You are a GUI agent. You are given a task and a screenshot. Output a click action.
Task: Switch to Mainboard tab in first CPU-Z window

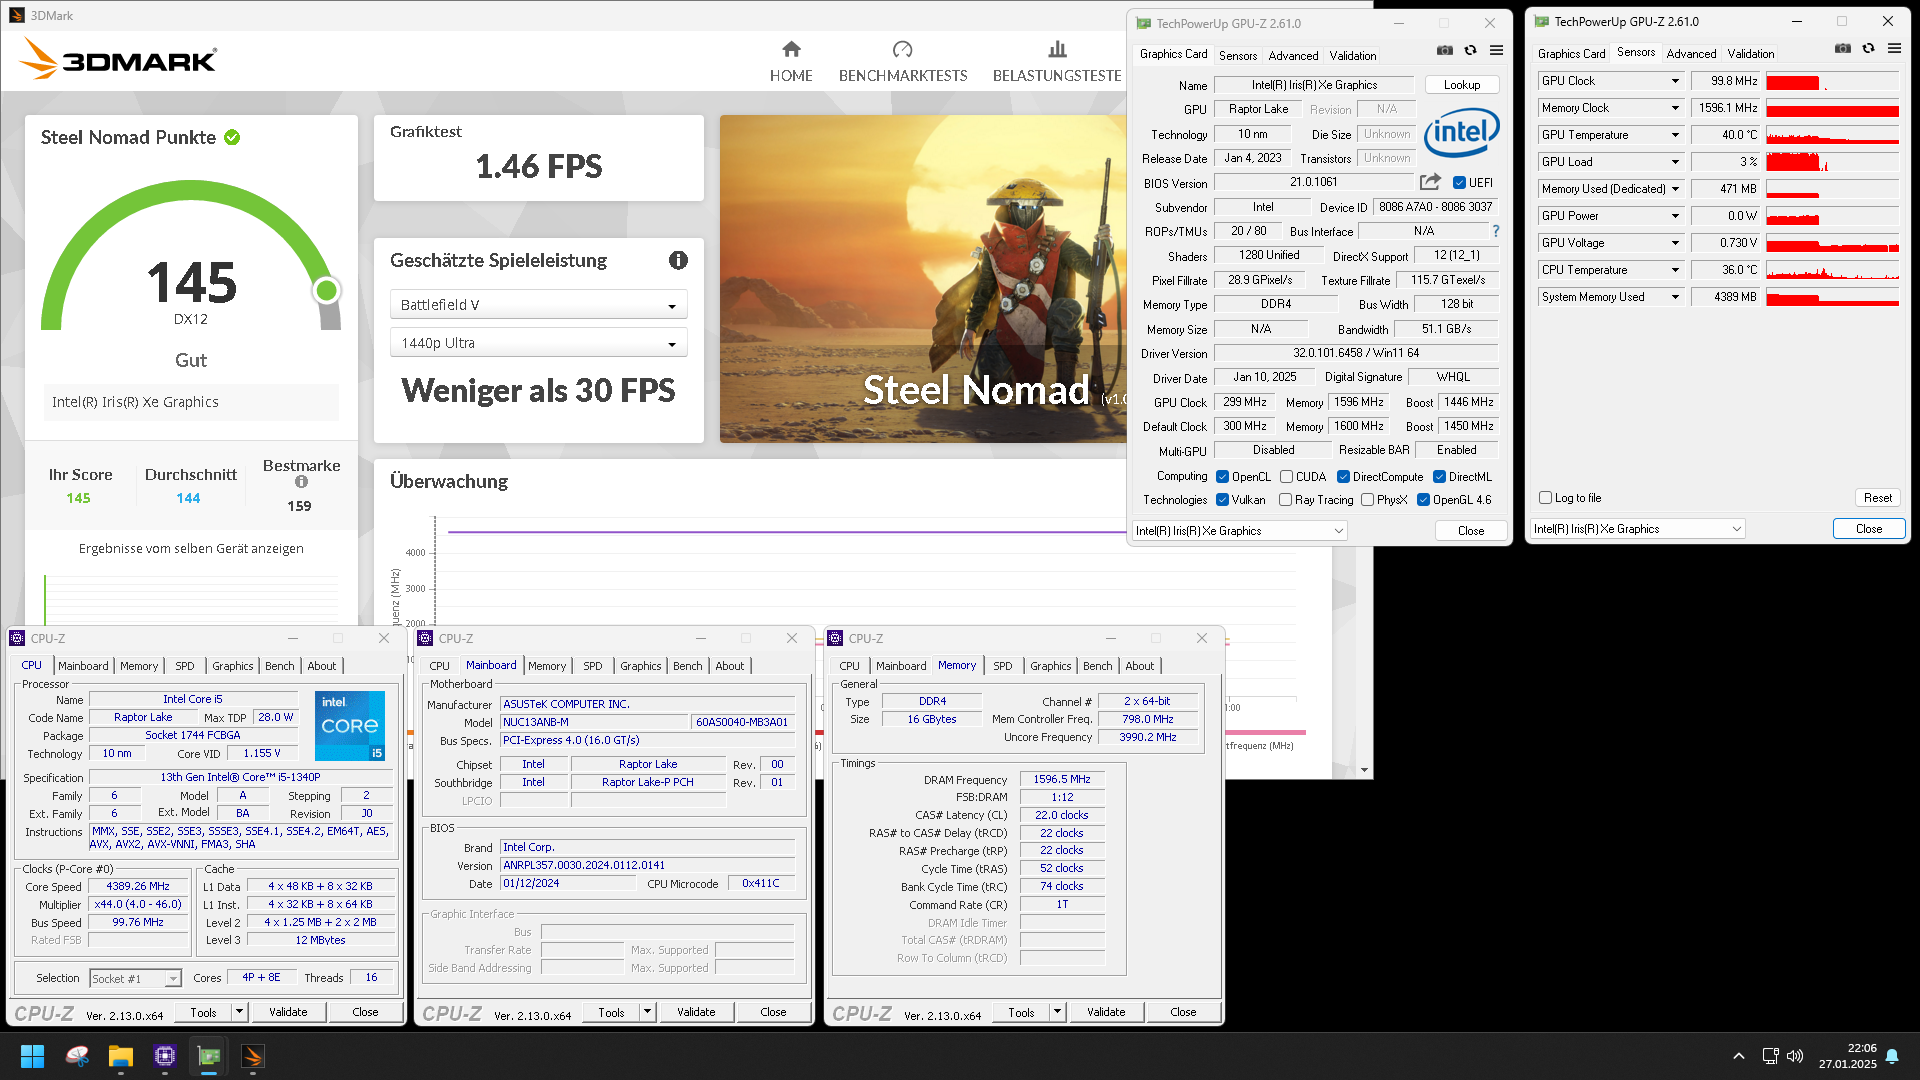[x=83, y=666]
